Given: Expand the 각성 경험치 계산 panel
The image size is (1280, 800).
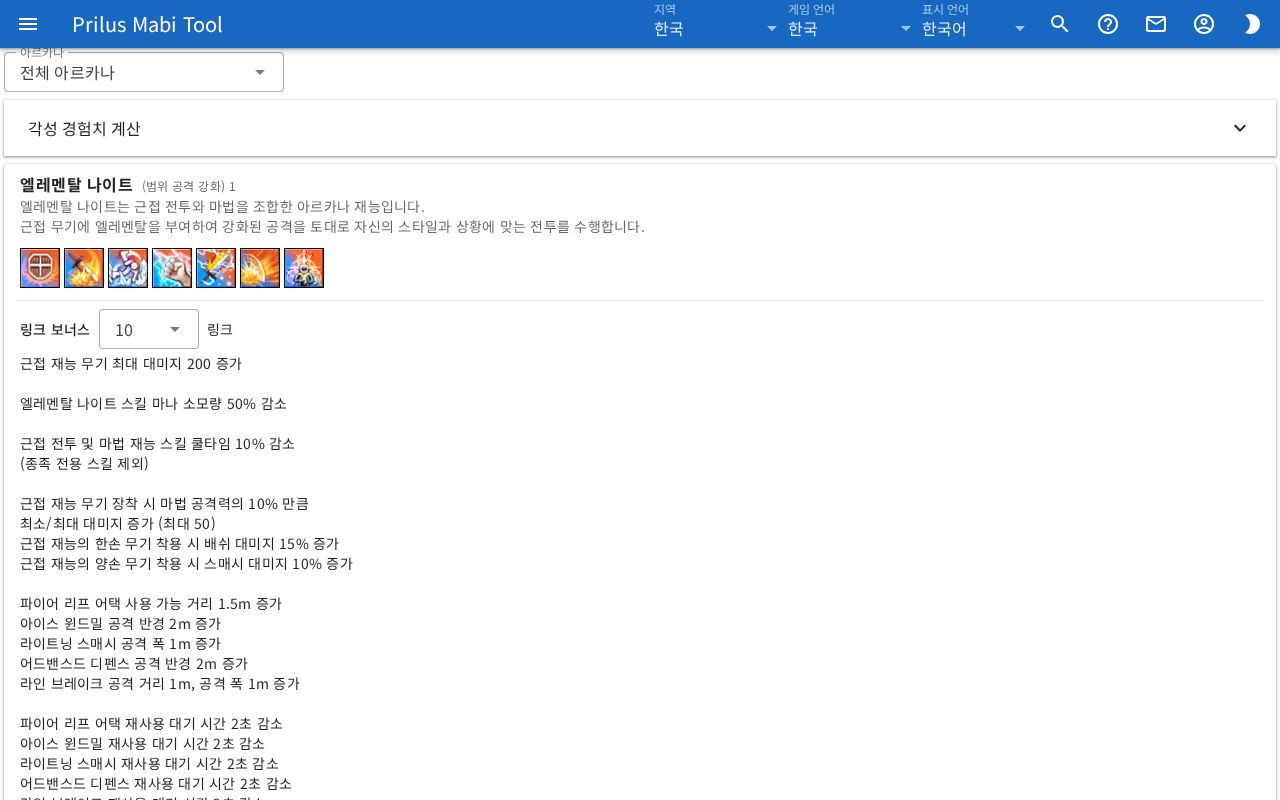Looking at the screenshot, I should tap(640, 128).
